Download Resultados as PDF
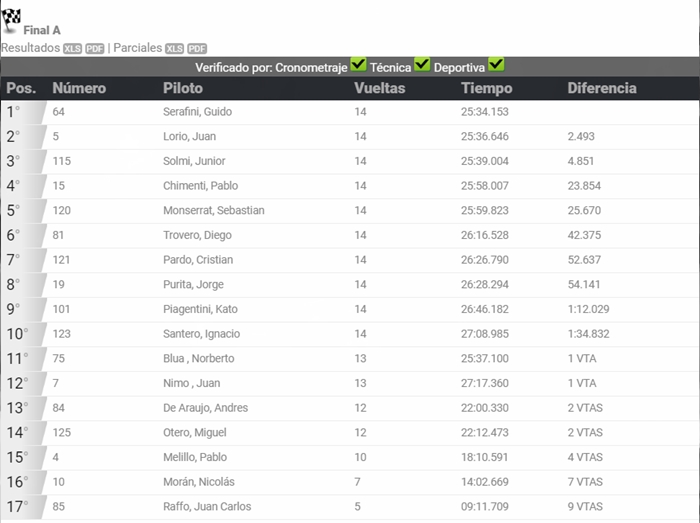Screen dimensions: 700x523 95,48
